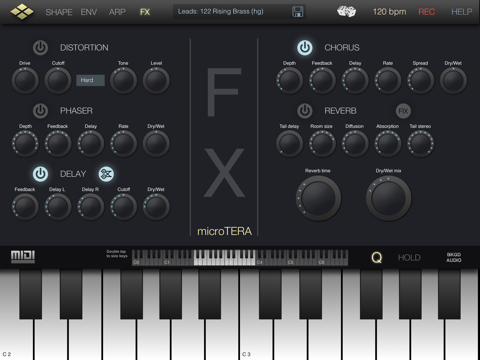Start recording with the REC button
This screenshot has width=480, height=360.
tap(427, 12)
